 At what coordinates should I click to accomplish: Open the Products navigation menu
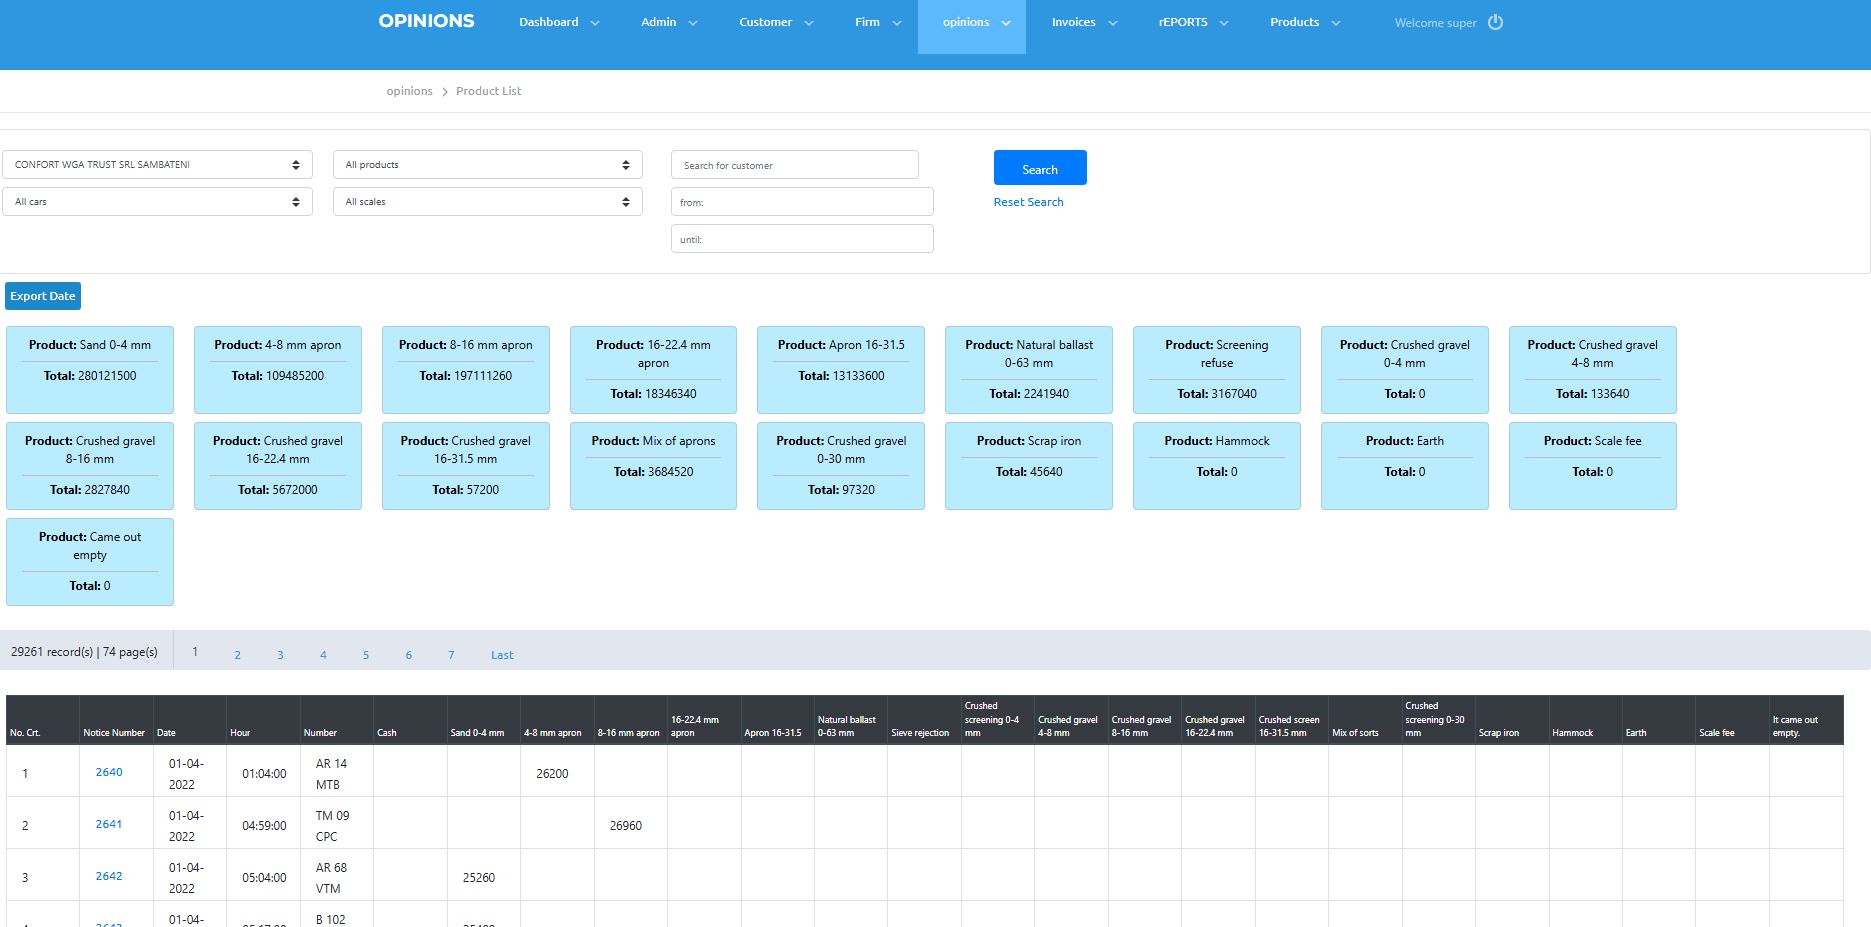coord(1304,22)
